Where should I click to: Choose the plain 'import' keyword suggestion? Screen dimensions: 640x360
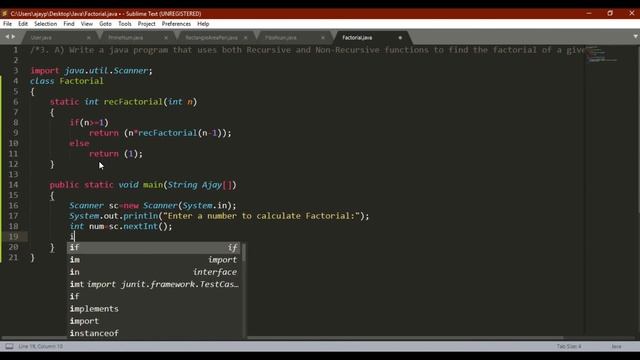(x=153, y=321)
